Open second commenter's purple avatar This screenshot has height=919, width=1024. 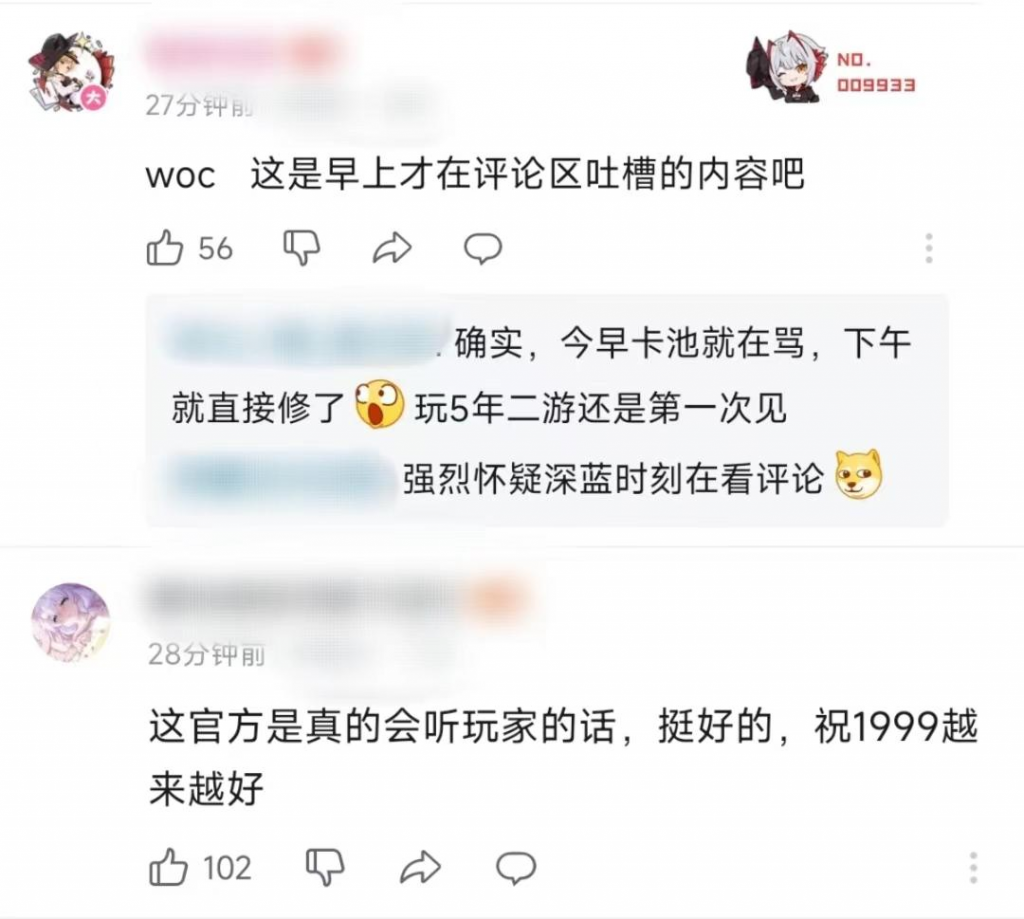[71, 622]
